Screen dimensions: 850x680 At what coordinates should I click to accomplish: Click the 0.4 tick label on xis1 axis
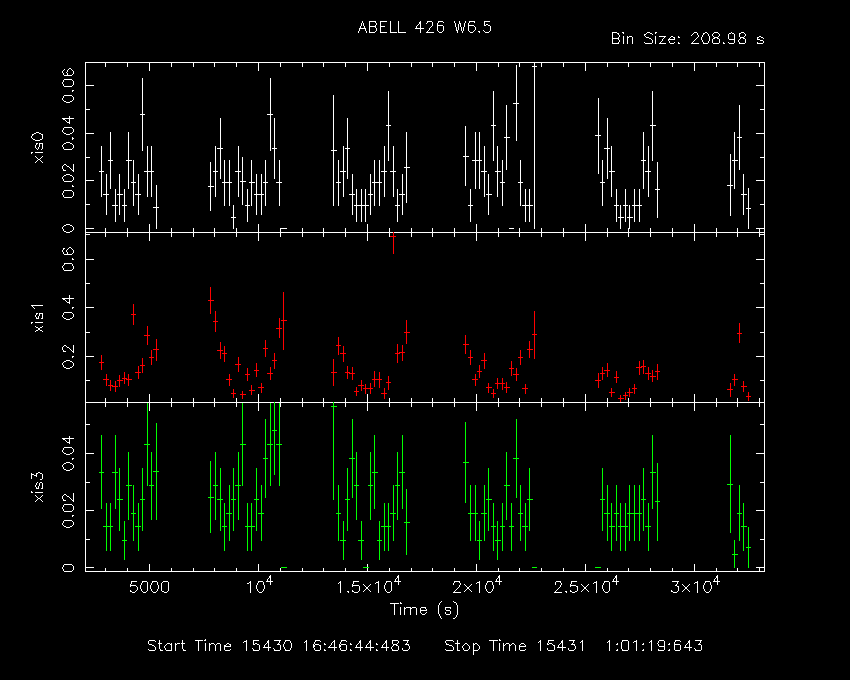point(68,307)
